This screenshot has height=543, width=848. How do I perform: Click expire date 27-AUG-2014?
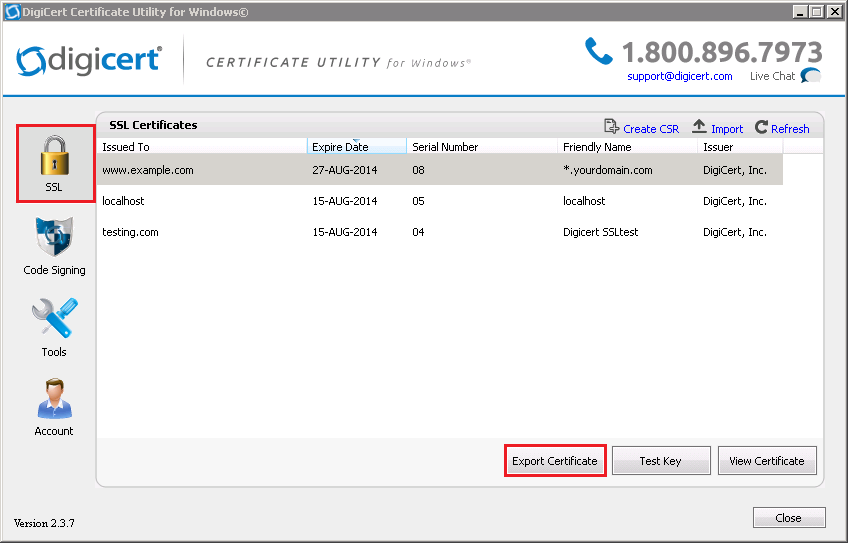pyautogui.click(x=344, y=170)
